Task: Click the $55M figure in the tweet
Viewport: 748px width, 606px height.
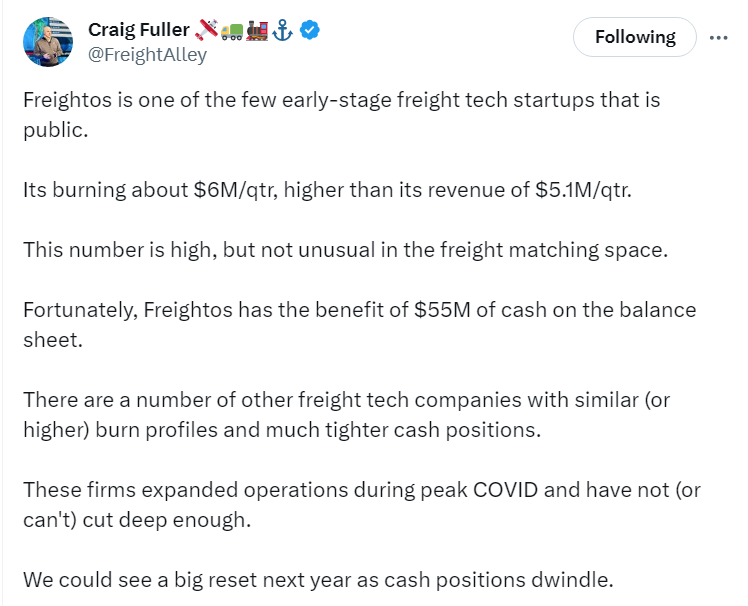Action: point(442,310)
